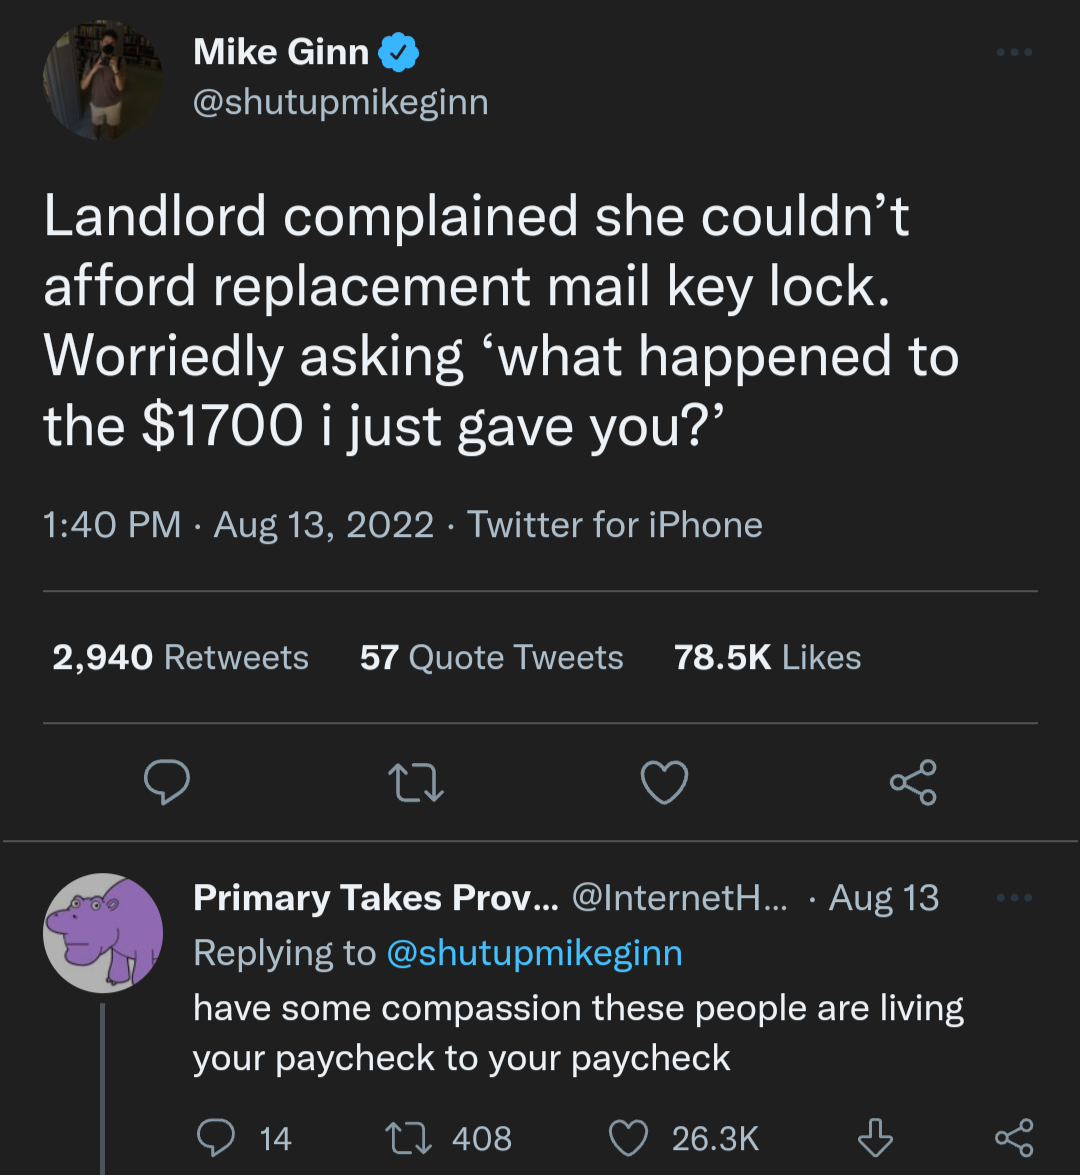Screen dimensions: 1080x1175
Task: Open Mike Ginn's profile picture
Action: [104, 82]
